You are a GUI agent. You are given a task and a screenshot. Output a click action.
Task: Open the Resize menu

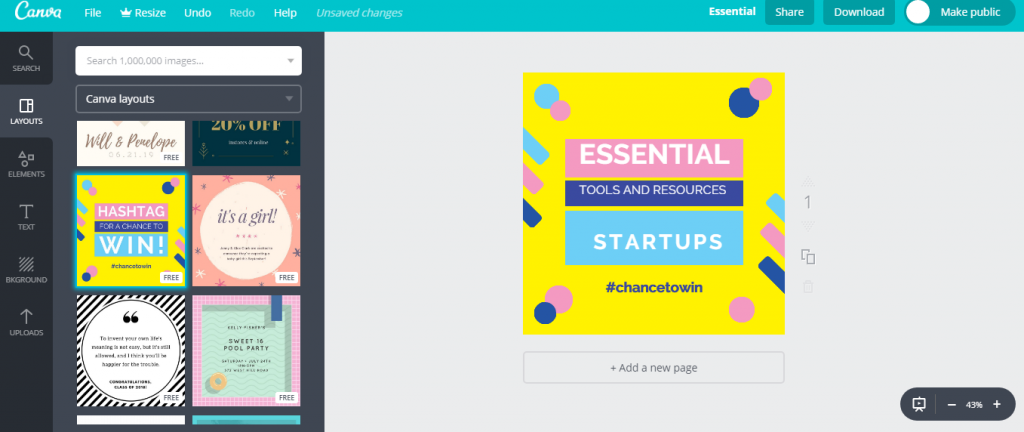click(x=144, y=13)
